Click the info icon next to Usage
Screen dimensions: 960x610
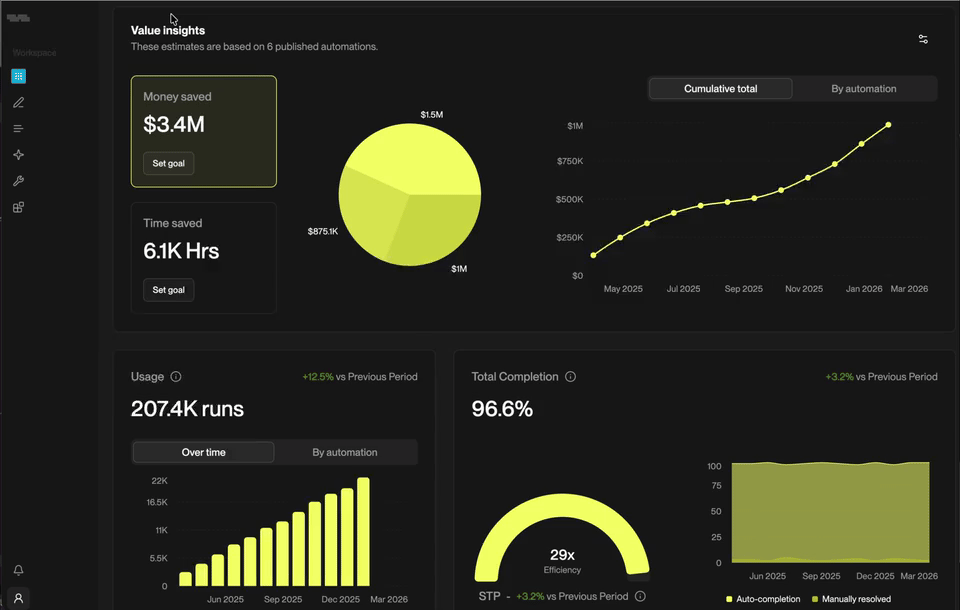coord(176,376)
